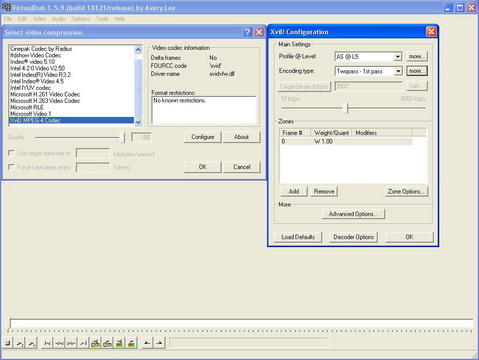The width and height of the screenshot is (479, 360).
Task: Click the Load Defaults button
Action: 298,237
